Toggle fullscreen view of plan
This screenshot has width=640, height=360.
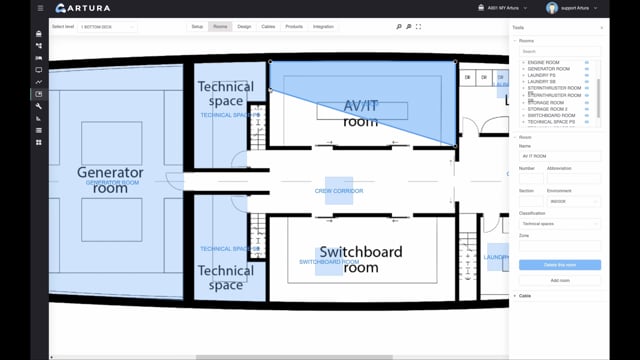418,27
